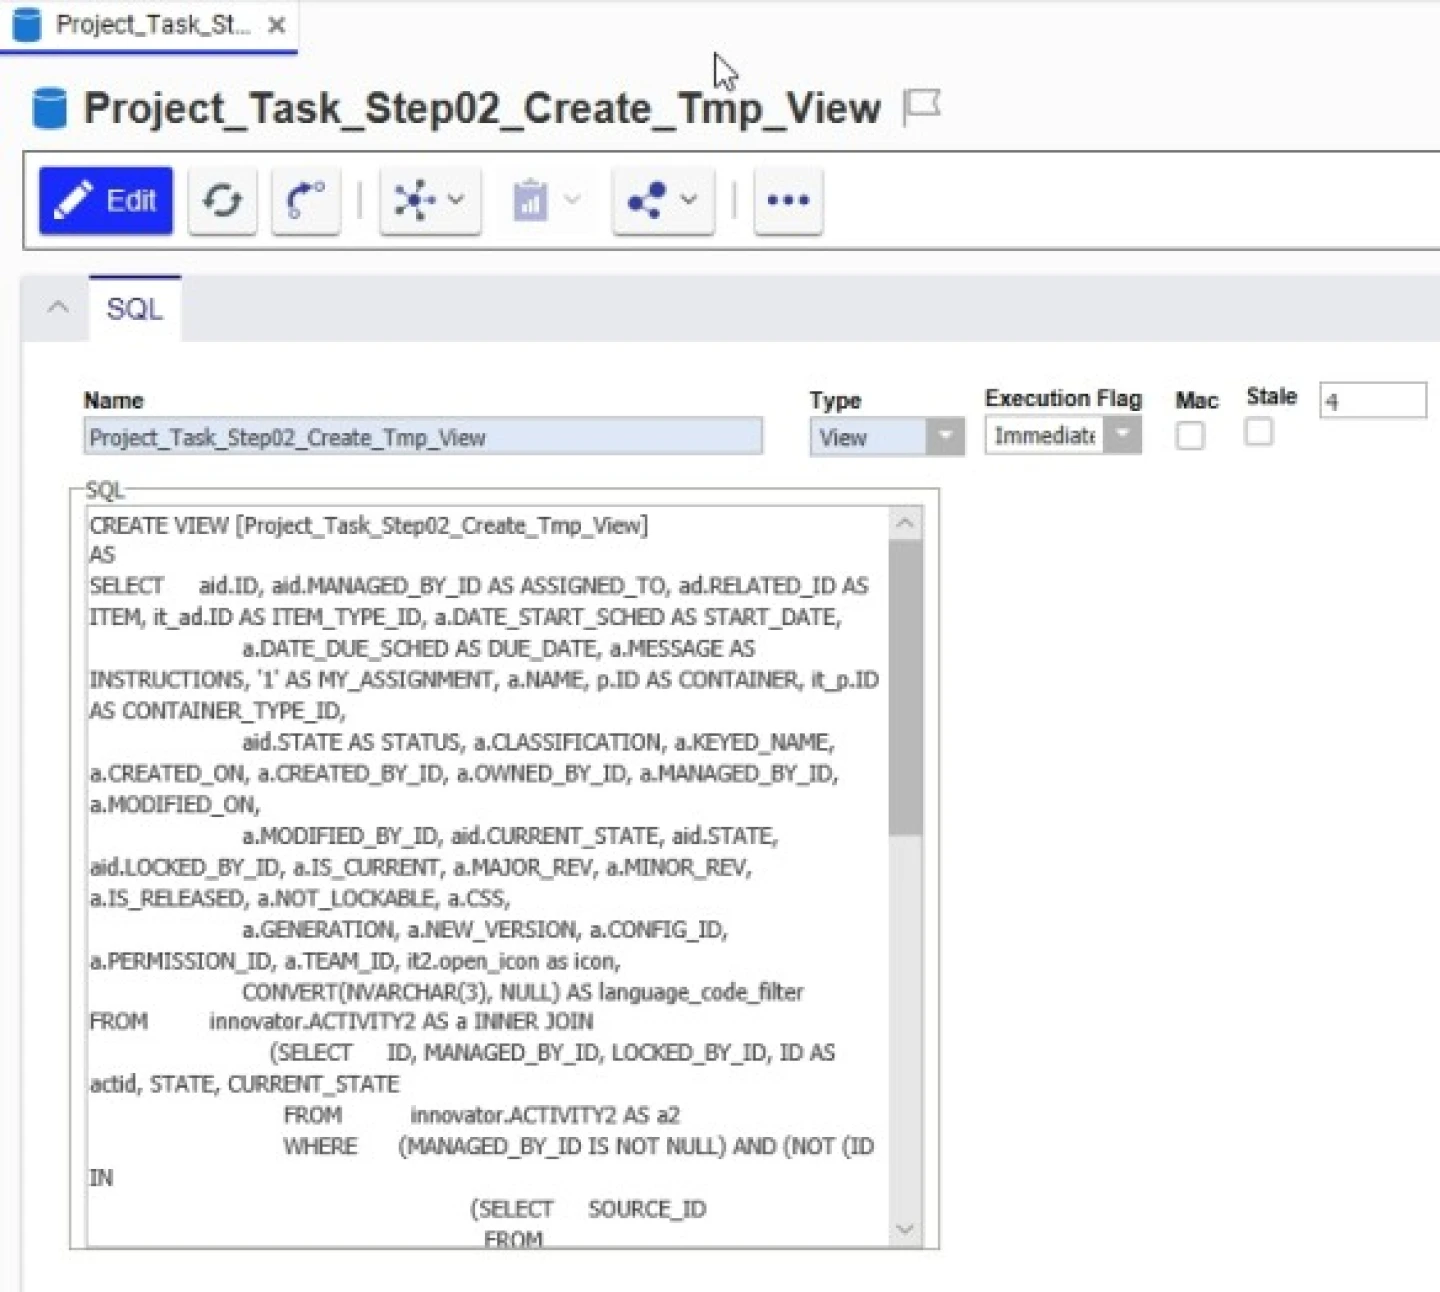
Task: Open the more actions ellipsis icon
Action: [x=787, y=200]
